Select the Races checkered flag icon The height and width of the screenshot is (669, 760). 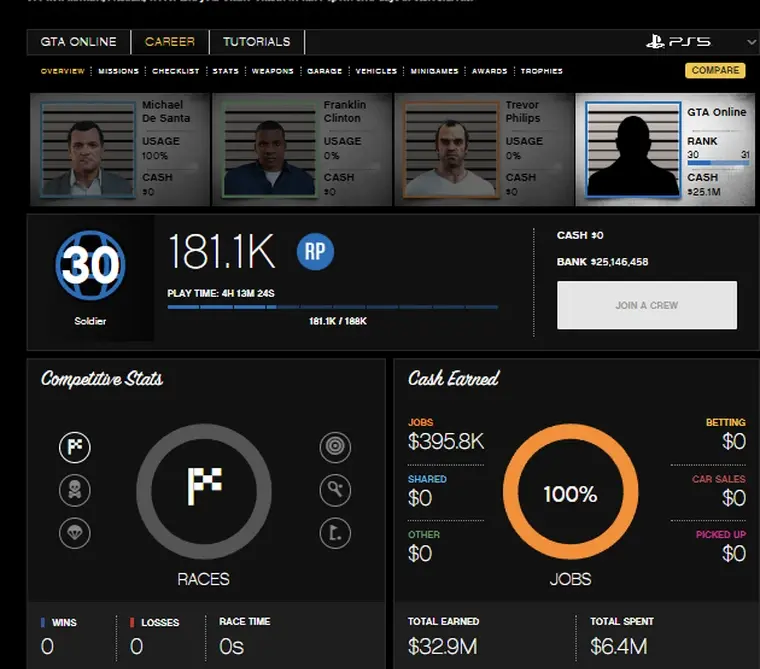75,448
